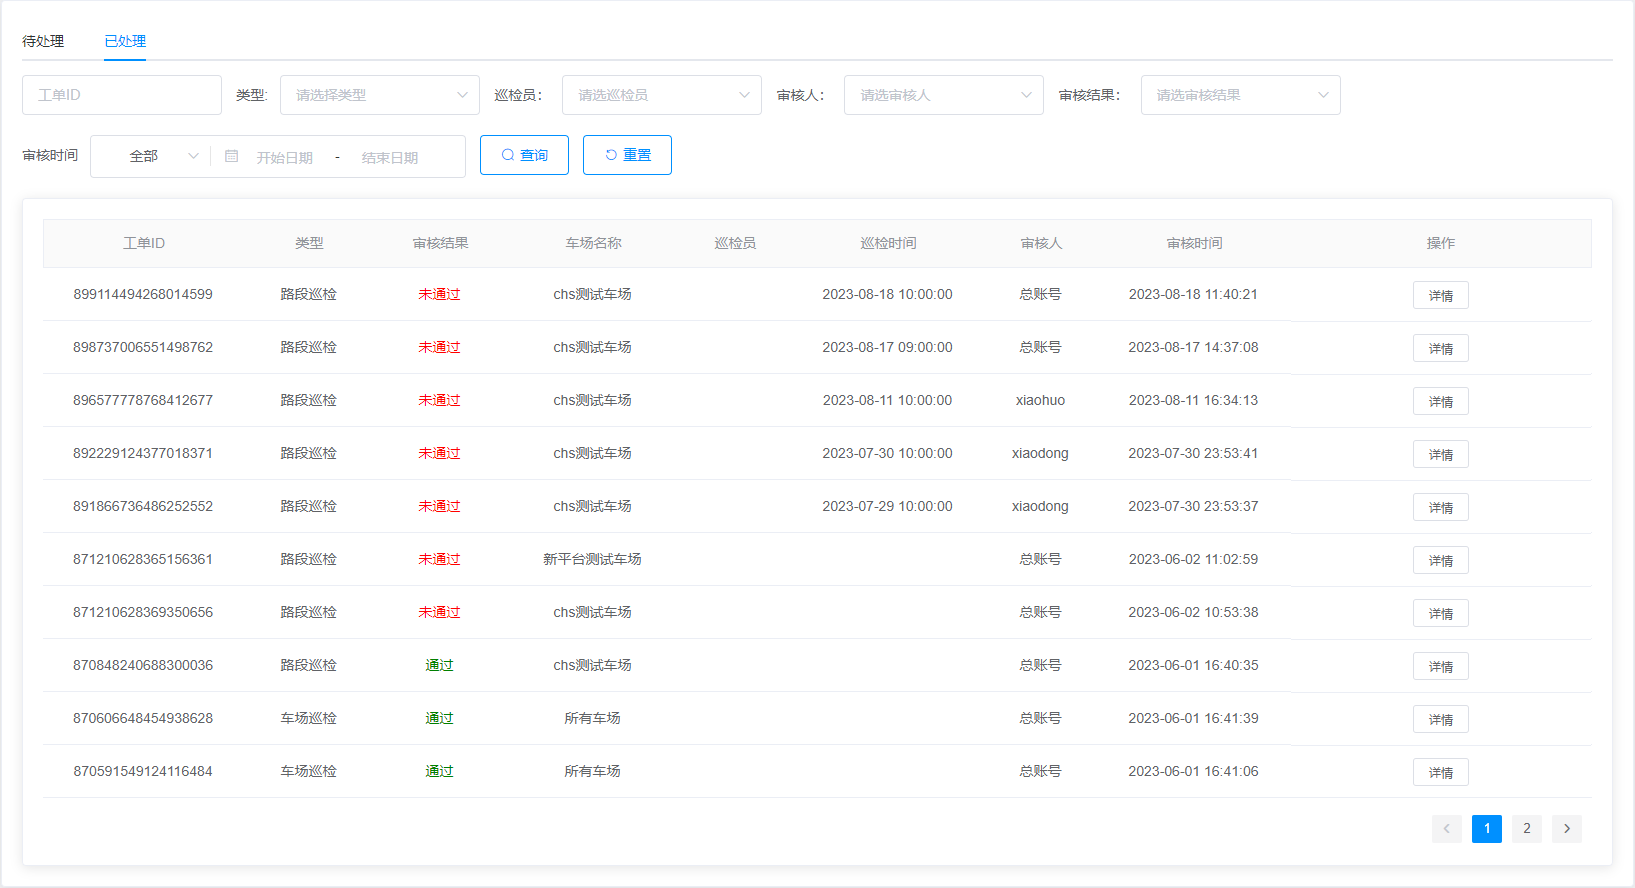
Task: Show 详情 for order 870591549124116484
Action: coord(1440,772)
